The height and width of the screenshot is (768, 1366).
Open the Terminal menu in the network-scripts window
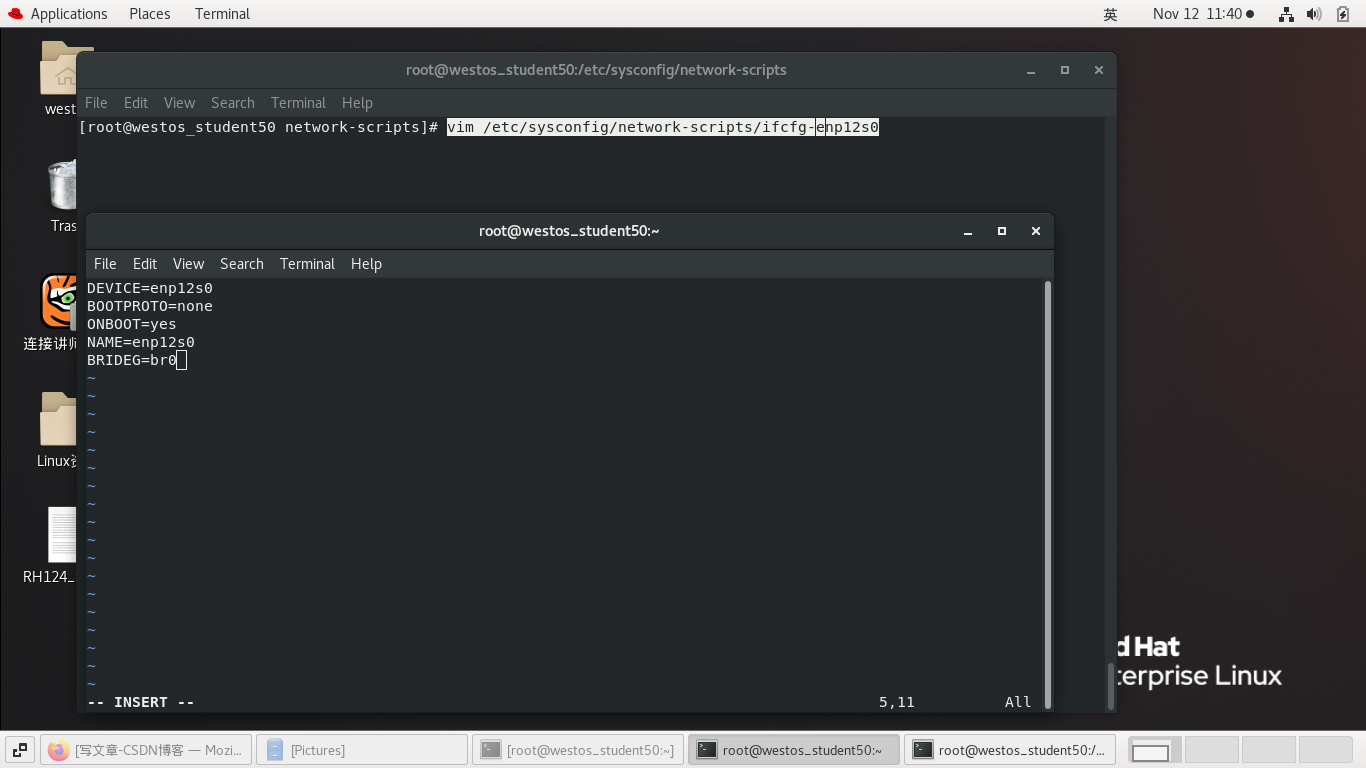click(298, 102)
